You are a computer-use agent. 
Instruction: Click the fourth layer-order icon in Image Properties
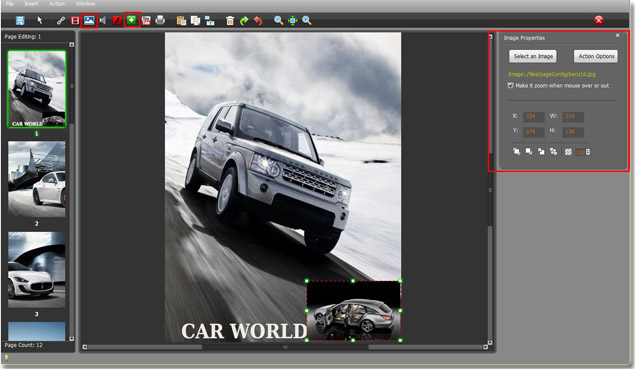(553, 151)
